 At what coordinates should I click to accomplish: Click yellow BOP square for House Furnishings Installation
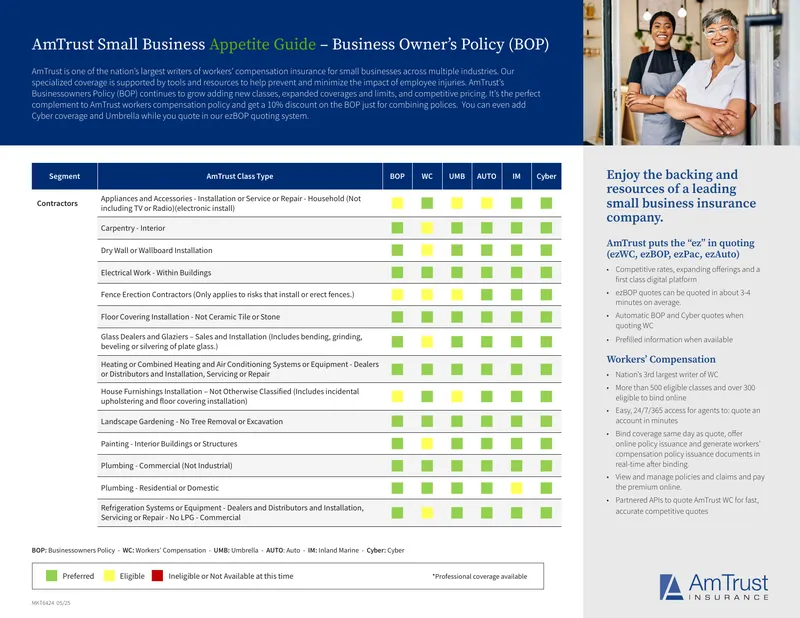(x=397, y=396)
